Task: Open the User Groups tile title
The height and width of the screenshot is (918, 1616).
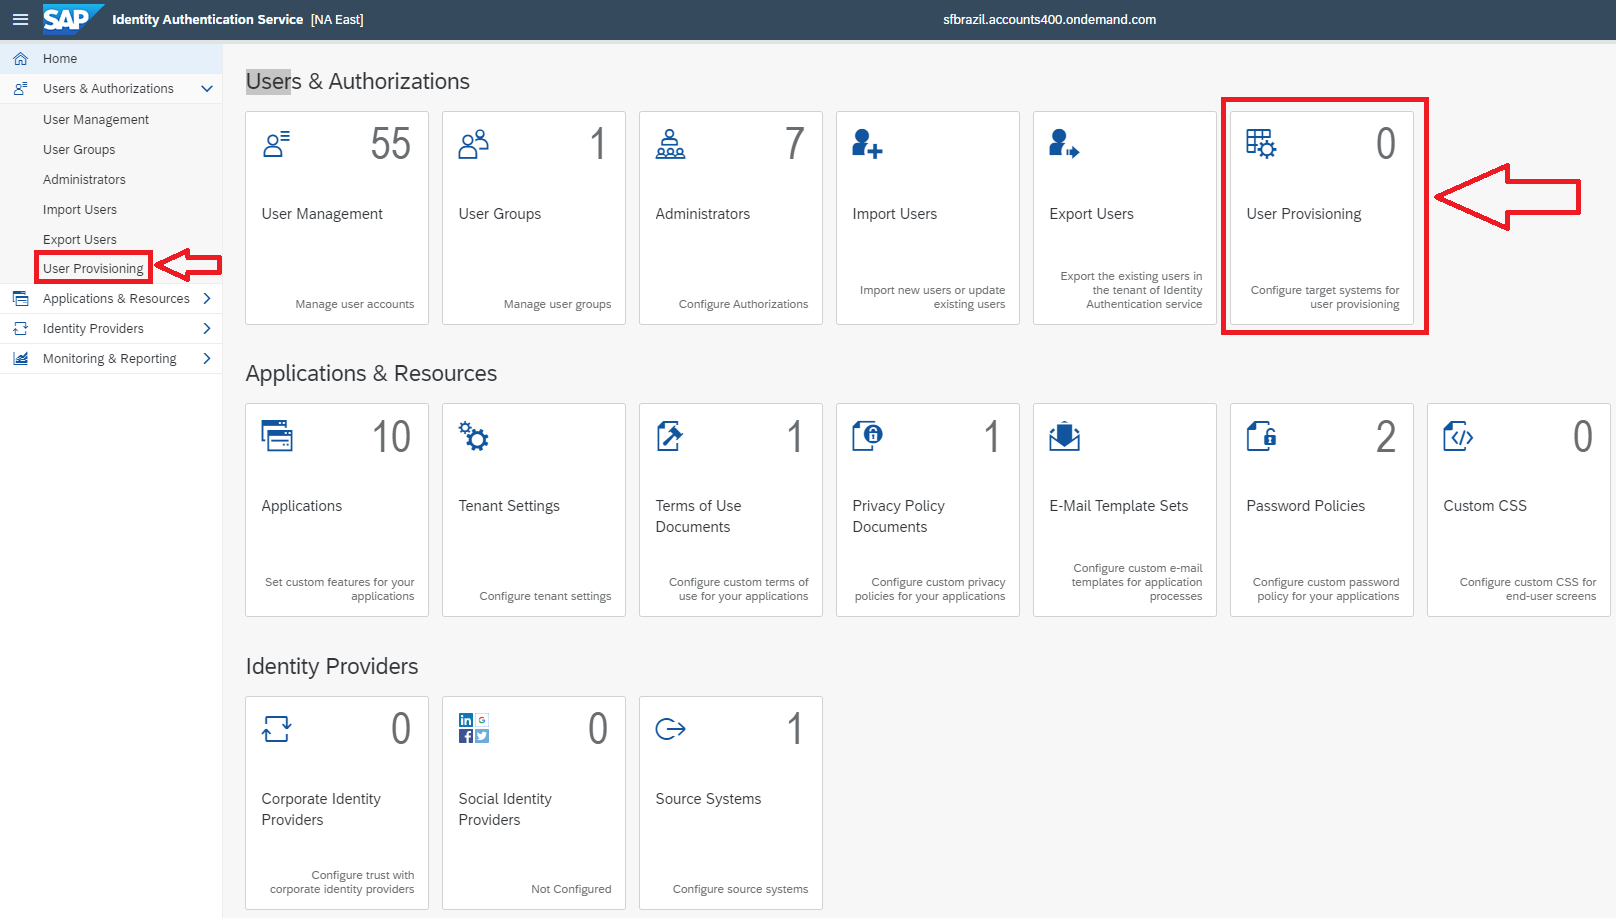Action: (x=499, y=214)
